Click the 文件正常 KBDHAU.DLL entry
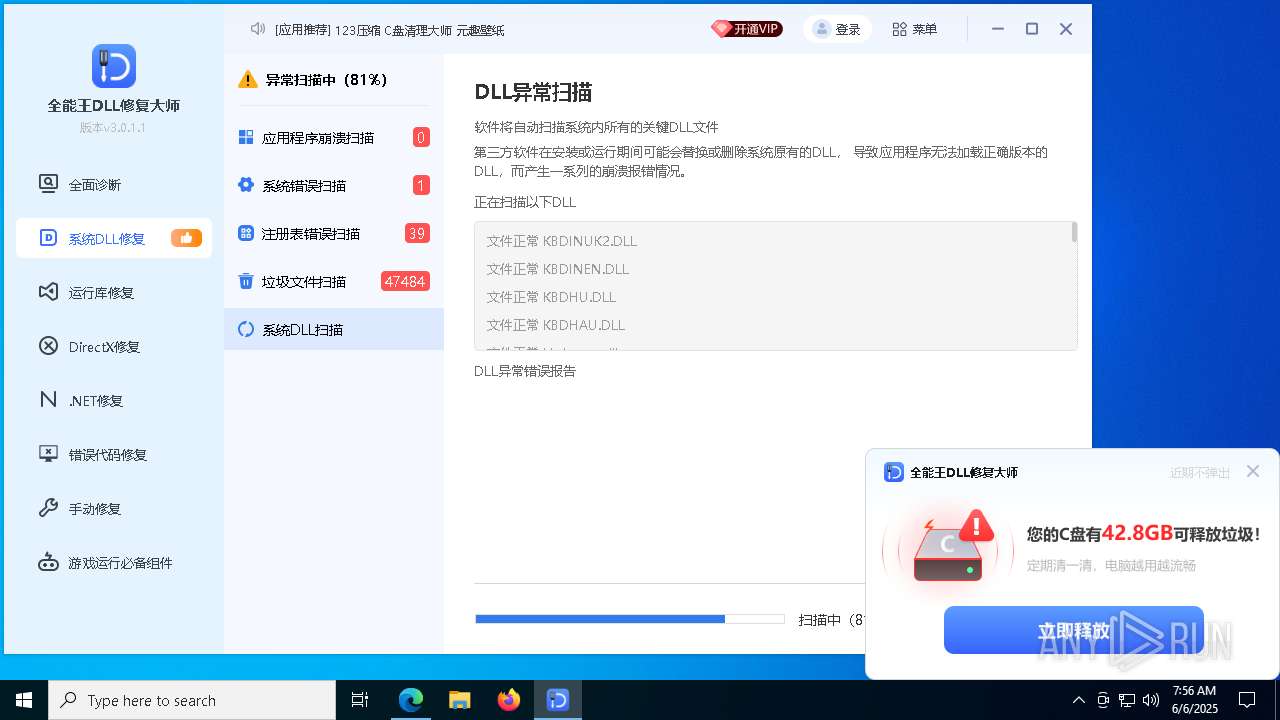Viewport: 1280px width, 720px height. tap(556, 325)
